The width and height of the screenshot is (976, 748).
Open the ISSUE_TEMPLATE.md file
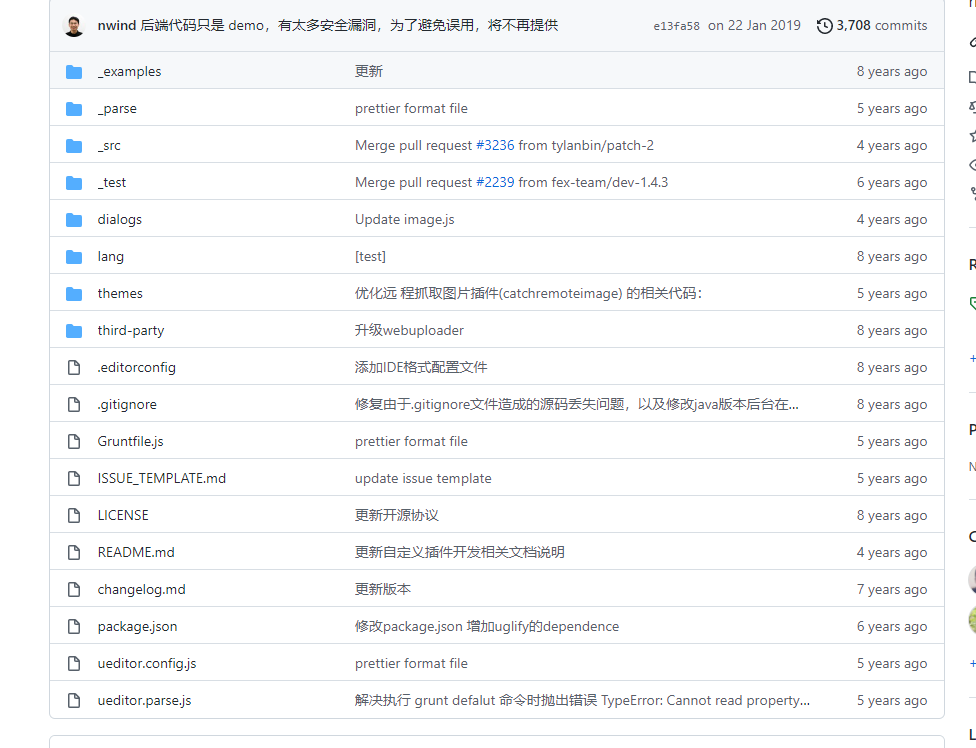pos(162,478)
